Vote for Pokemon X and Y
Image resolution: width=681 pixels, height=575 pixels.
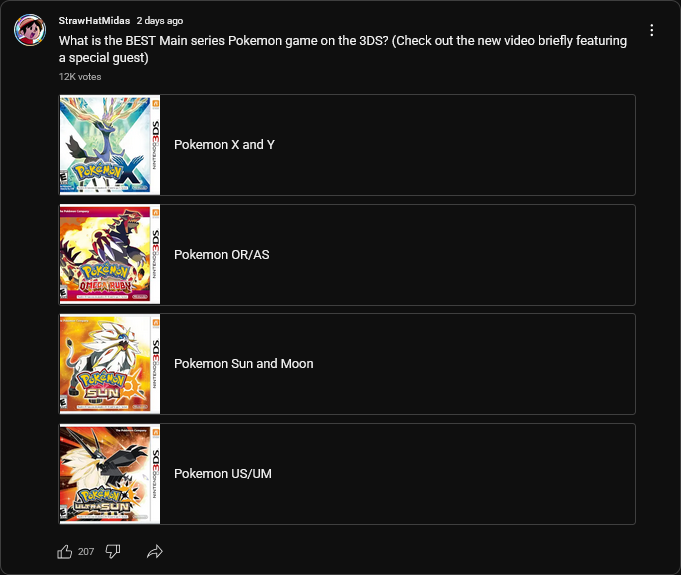click(x=347, y=145)
